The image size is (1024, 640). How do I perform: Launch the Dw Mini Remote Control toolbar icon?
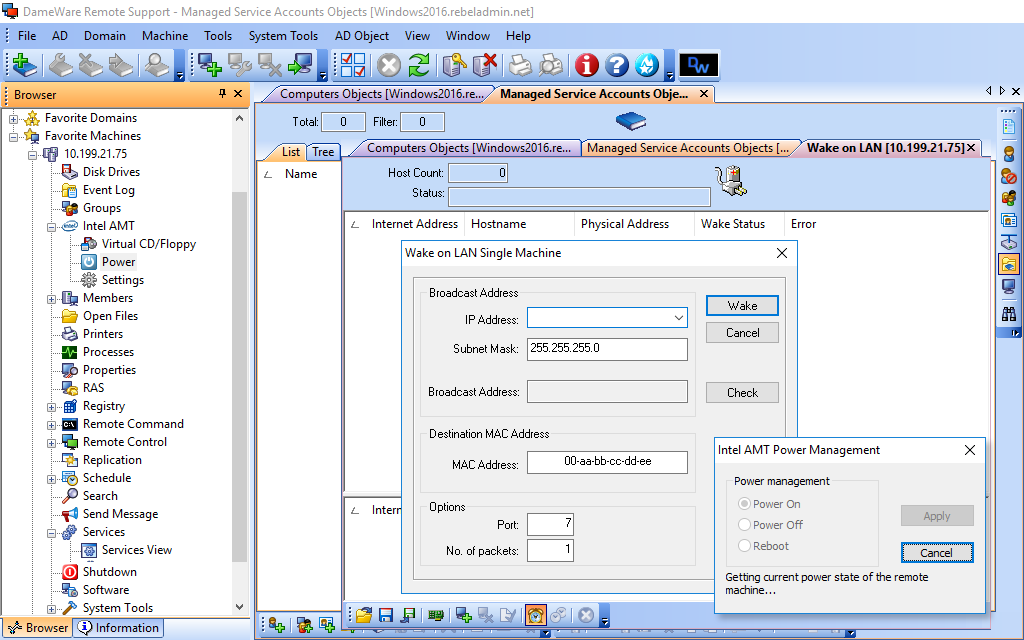[698, 65]
